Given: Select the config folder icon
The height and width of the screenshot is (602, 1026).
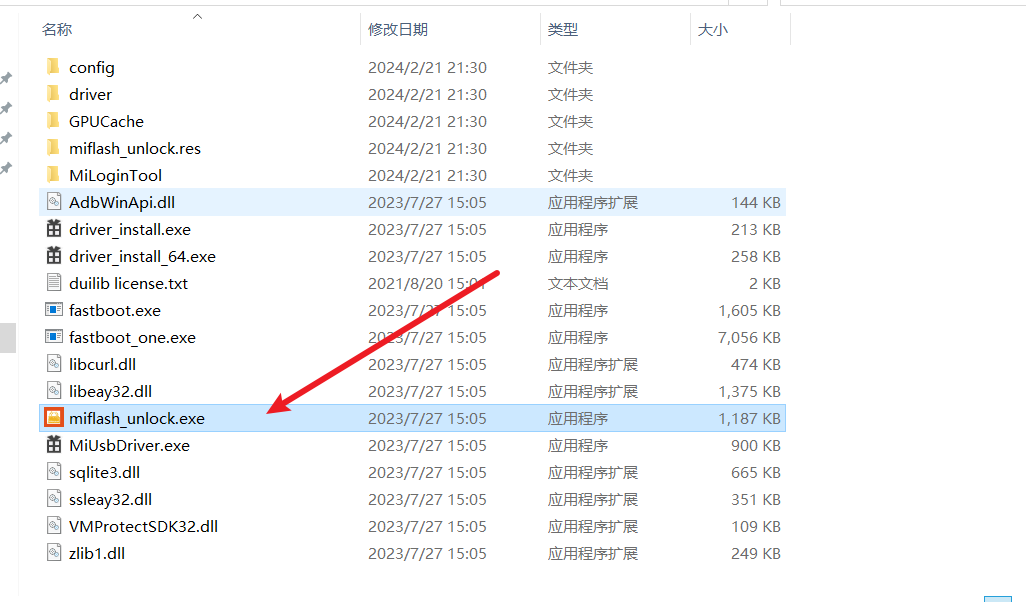Looking at the screenshot, I should pyautogui.click(x=54, y=67).
